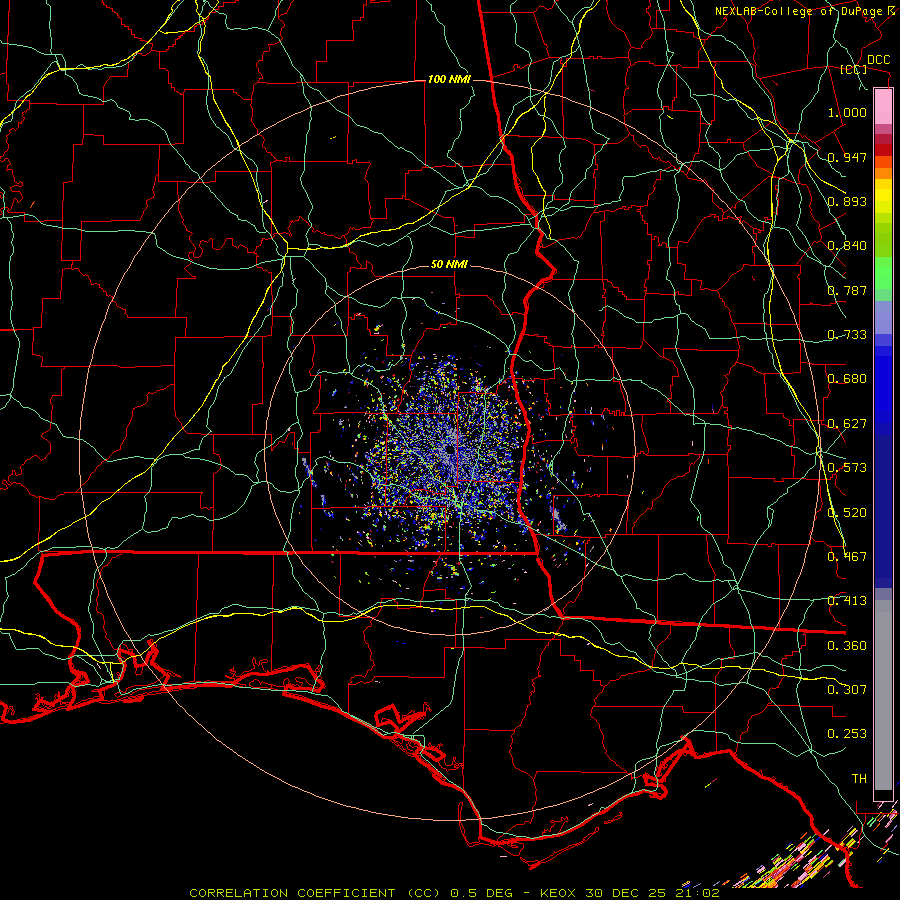Click the KEOX 30 DEC 25 21:02 timestamp

(x=630, y=893)
